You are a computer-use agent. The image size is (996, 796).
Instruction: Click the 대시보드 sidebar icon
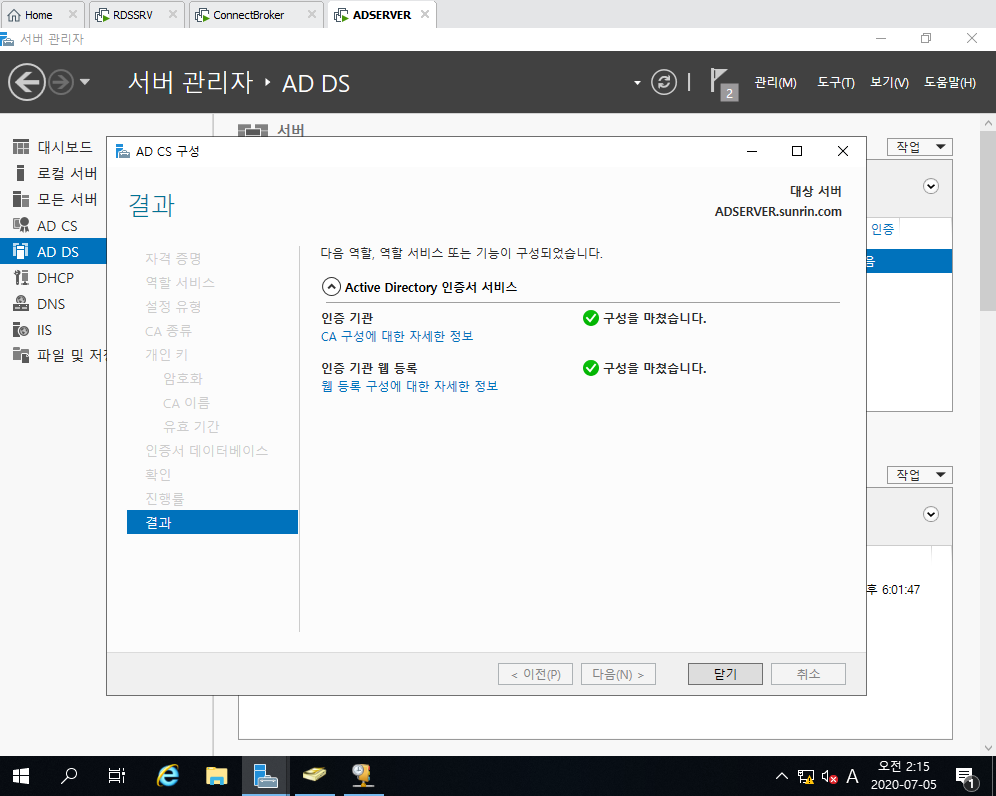point(21,147)
